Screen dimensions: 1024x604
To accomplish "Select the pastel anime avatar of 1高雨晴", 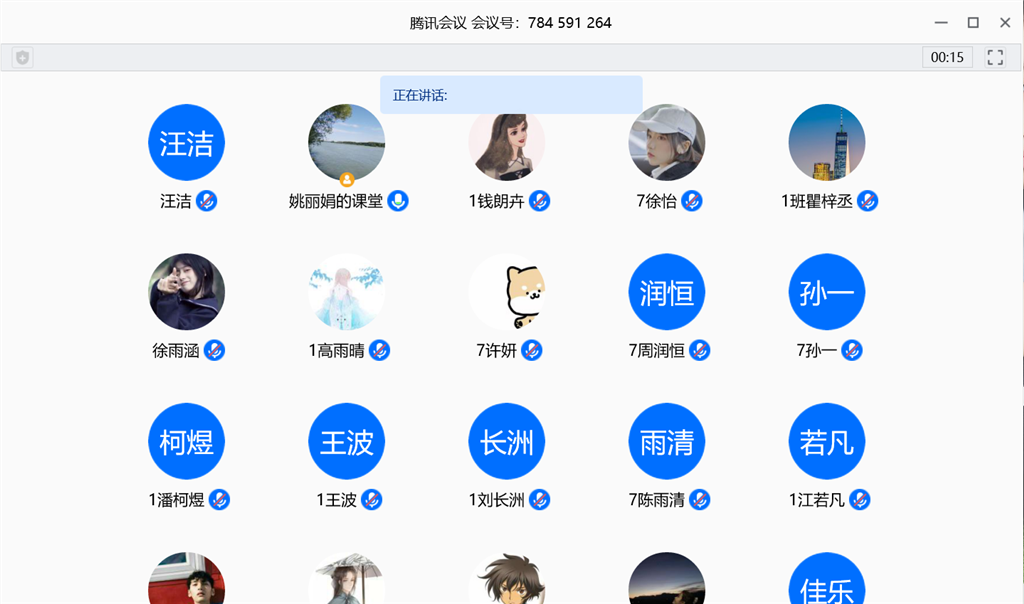I will click(347, 292).
